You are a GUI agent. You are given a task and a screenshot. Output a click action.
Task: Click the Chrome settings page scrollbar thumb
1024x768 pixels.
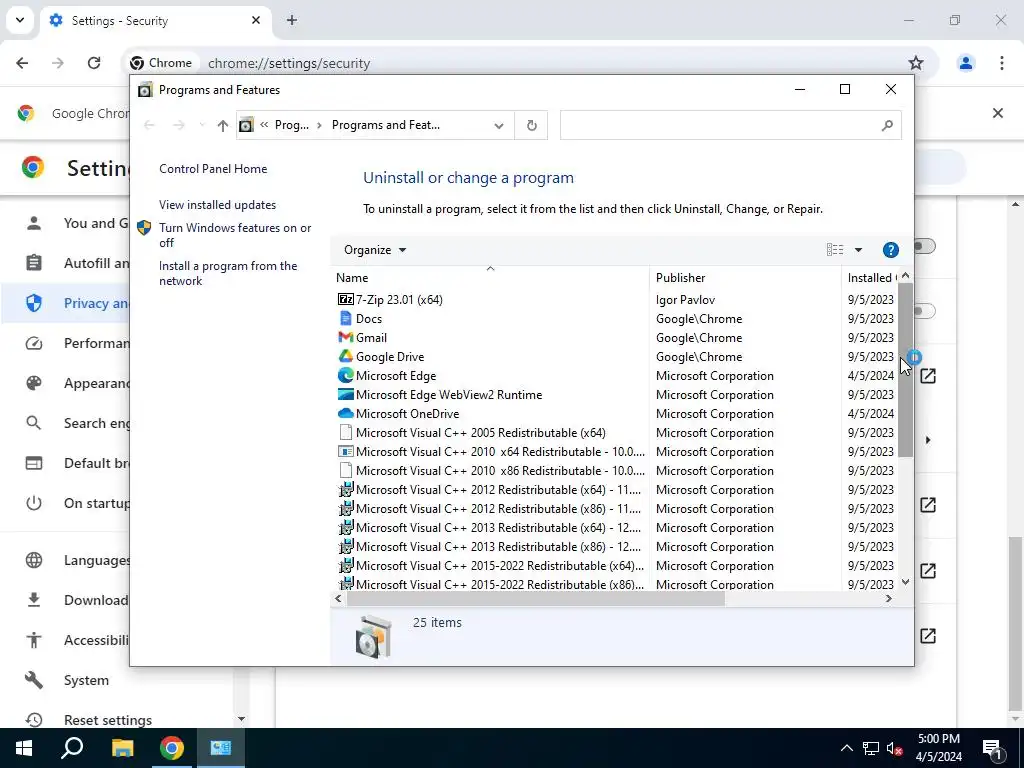tap(1015, 623)
